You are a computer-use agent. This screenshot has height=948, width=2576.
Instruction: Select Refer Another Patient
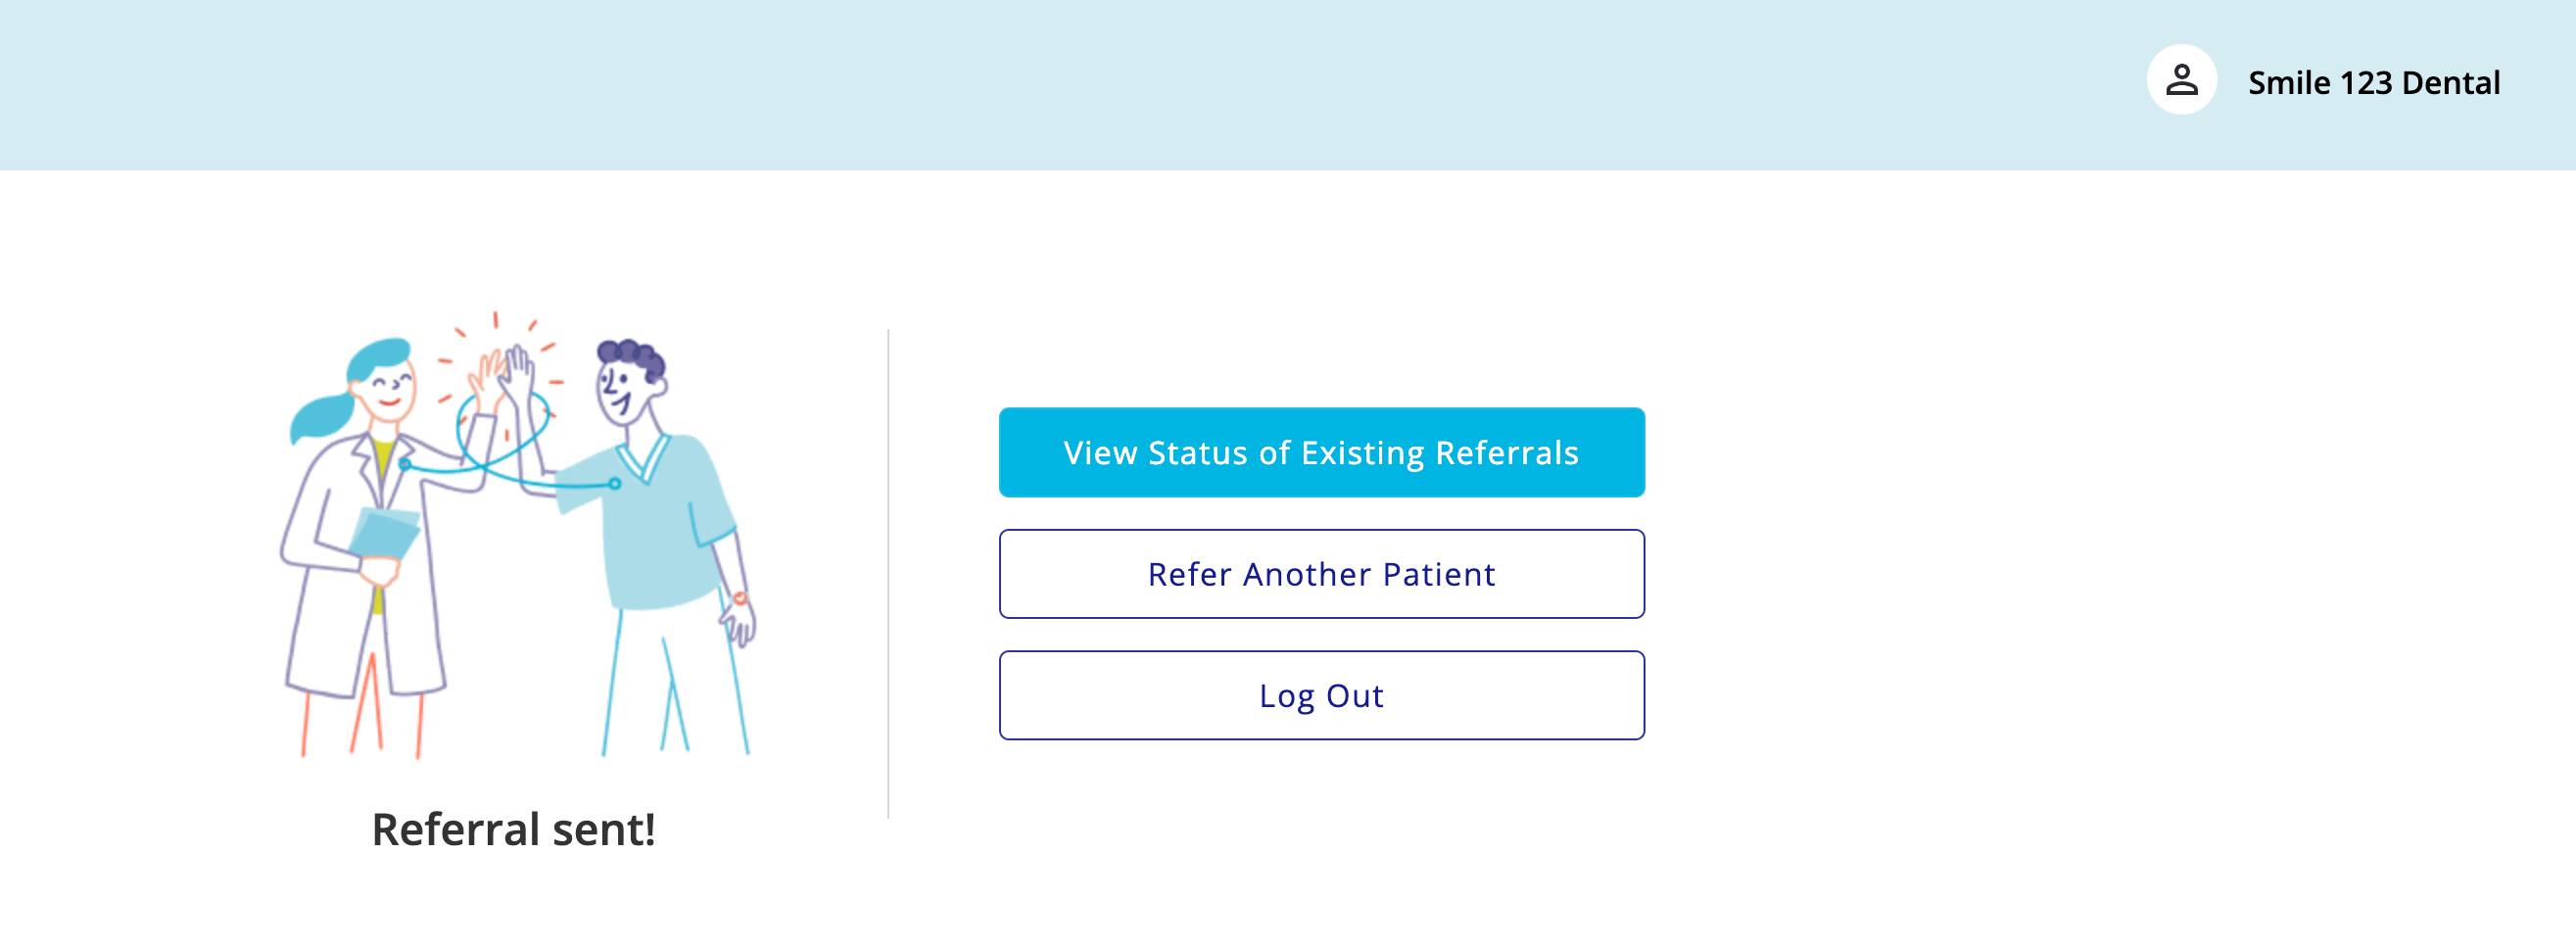(x=1320, y=573)
